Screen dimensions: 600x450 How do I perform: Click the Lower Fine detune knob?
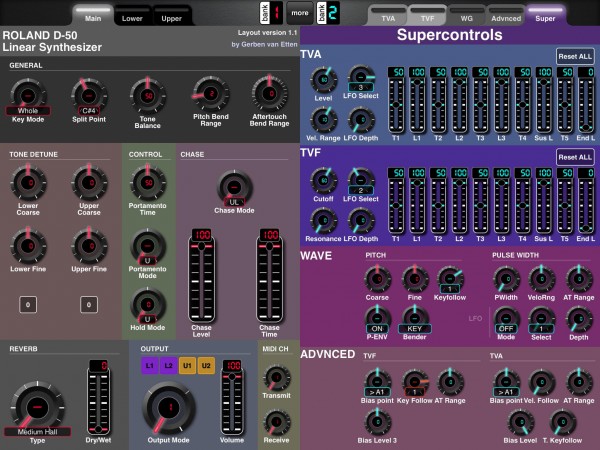coord(28,246)
